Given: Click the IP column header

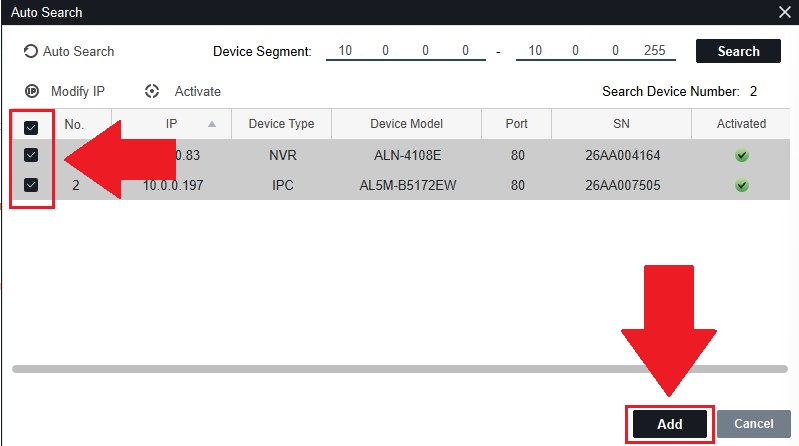Looking at the screenshot, I should tap(171, 124).
